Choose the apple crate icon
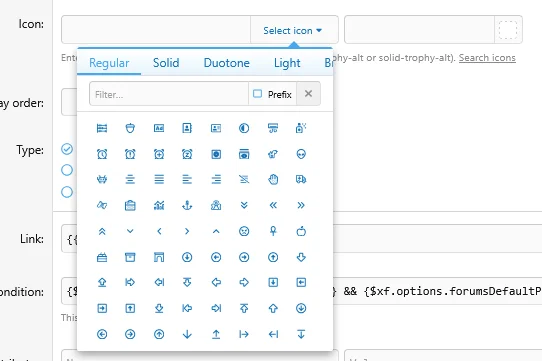The width and height of the screenshot is (542, 361). (102, 257)
